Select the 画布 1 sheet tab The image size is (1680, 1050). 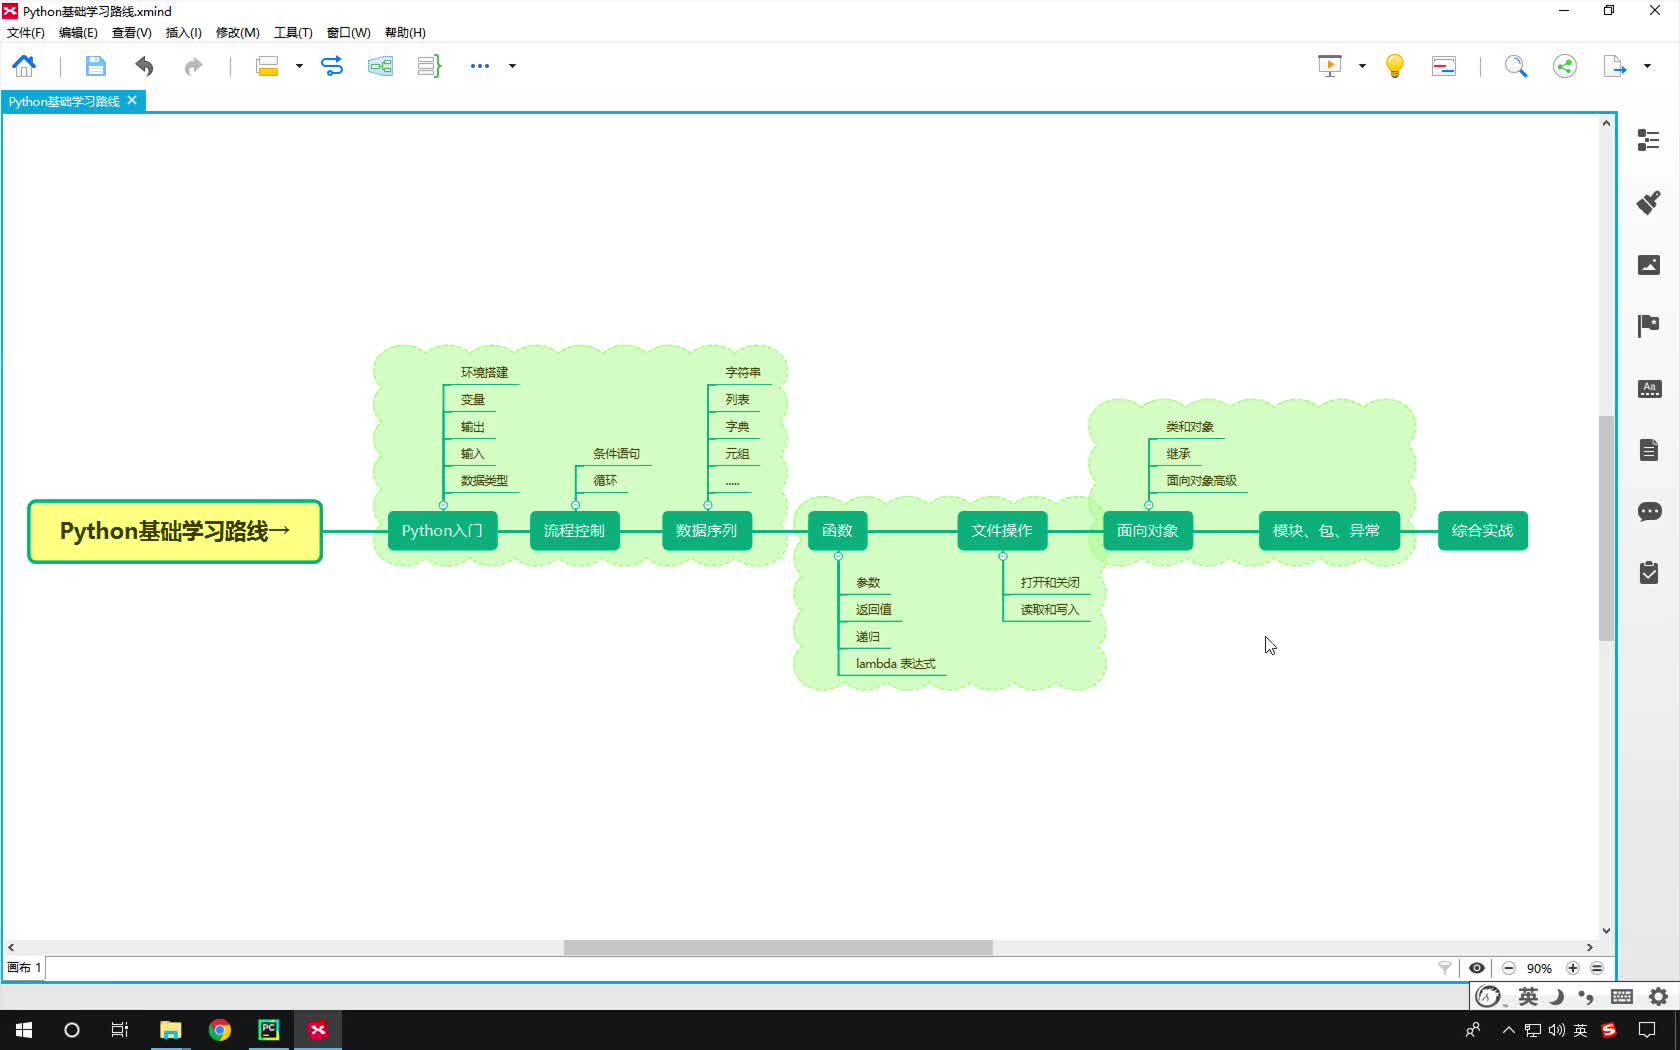(x=24, y=968)
